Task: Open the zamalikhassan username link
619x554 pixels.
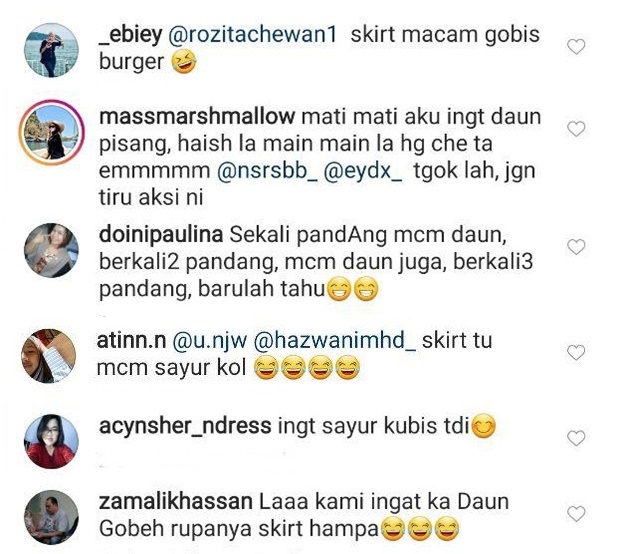Action: point(176,502)
